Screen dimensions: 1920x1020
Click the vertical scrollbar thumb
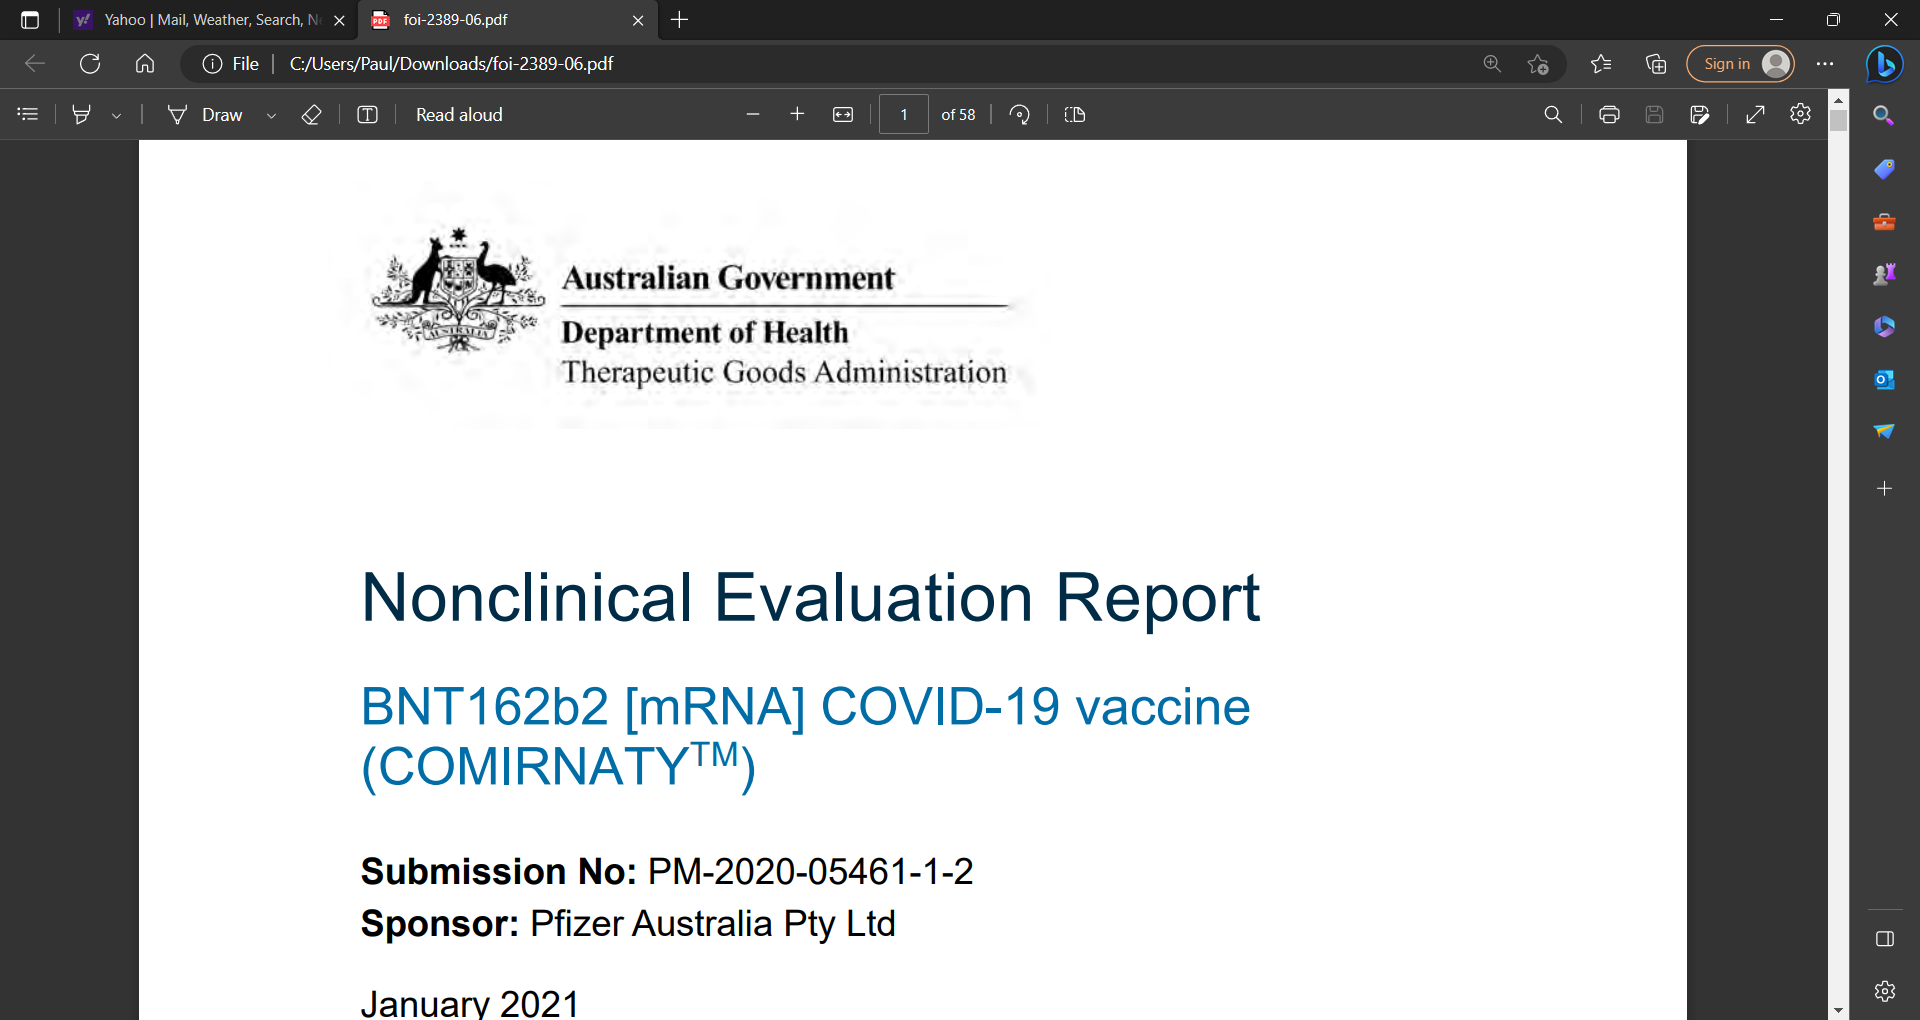[x=1838, y=121]
